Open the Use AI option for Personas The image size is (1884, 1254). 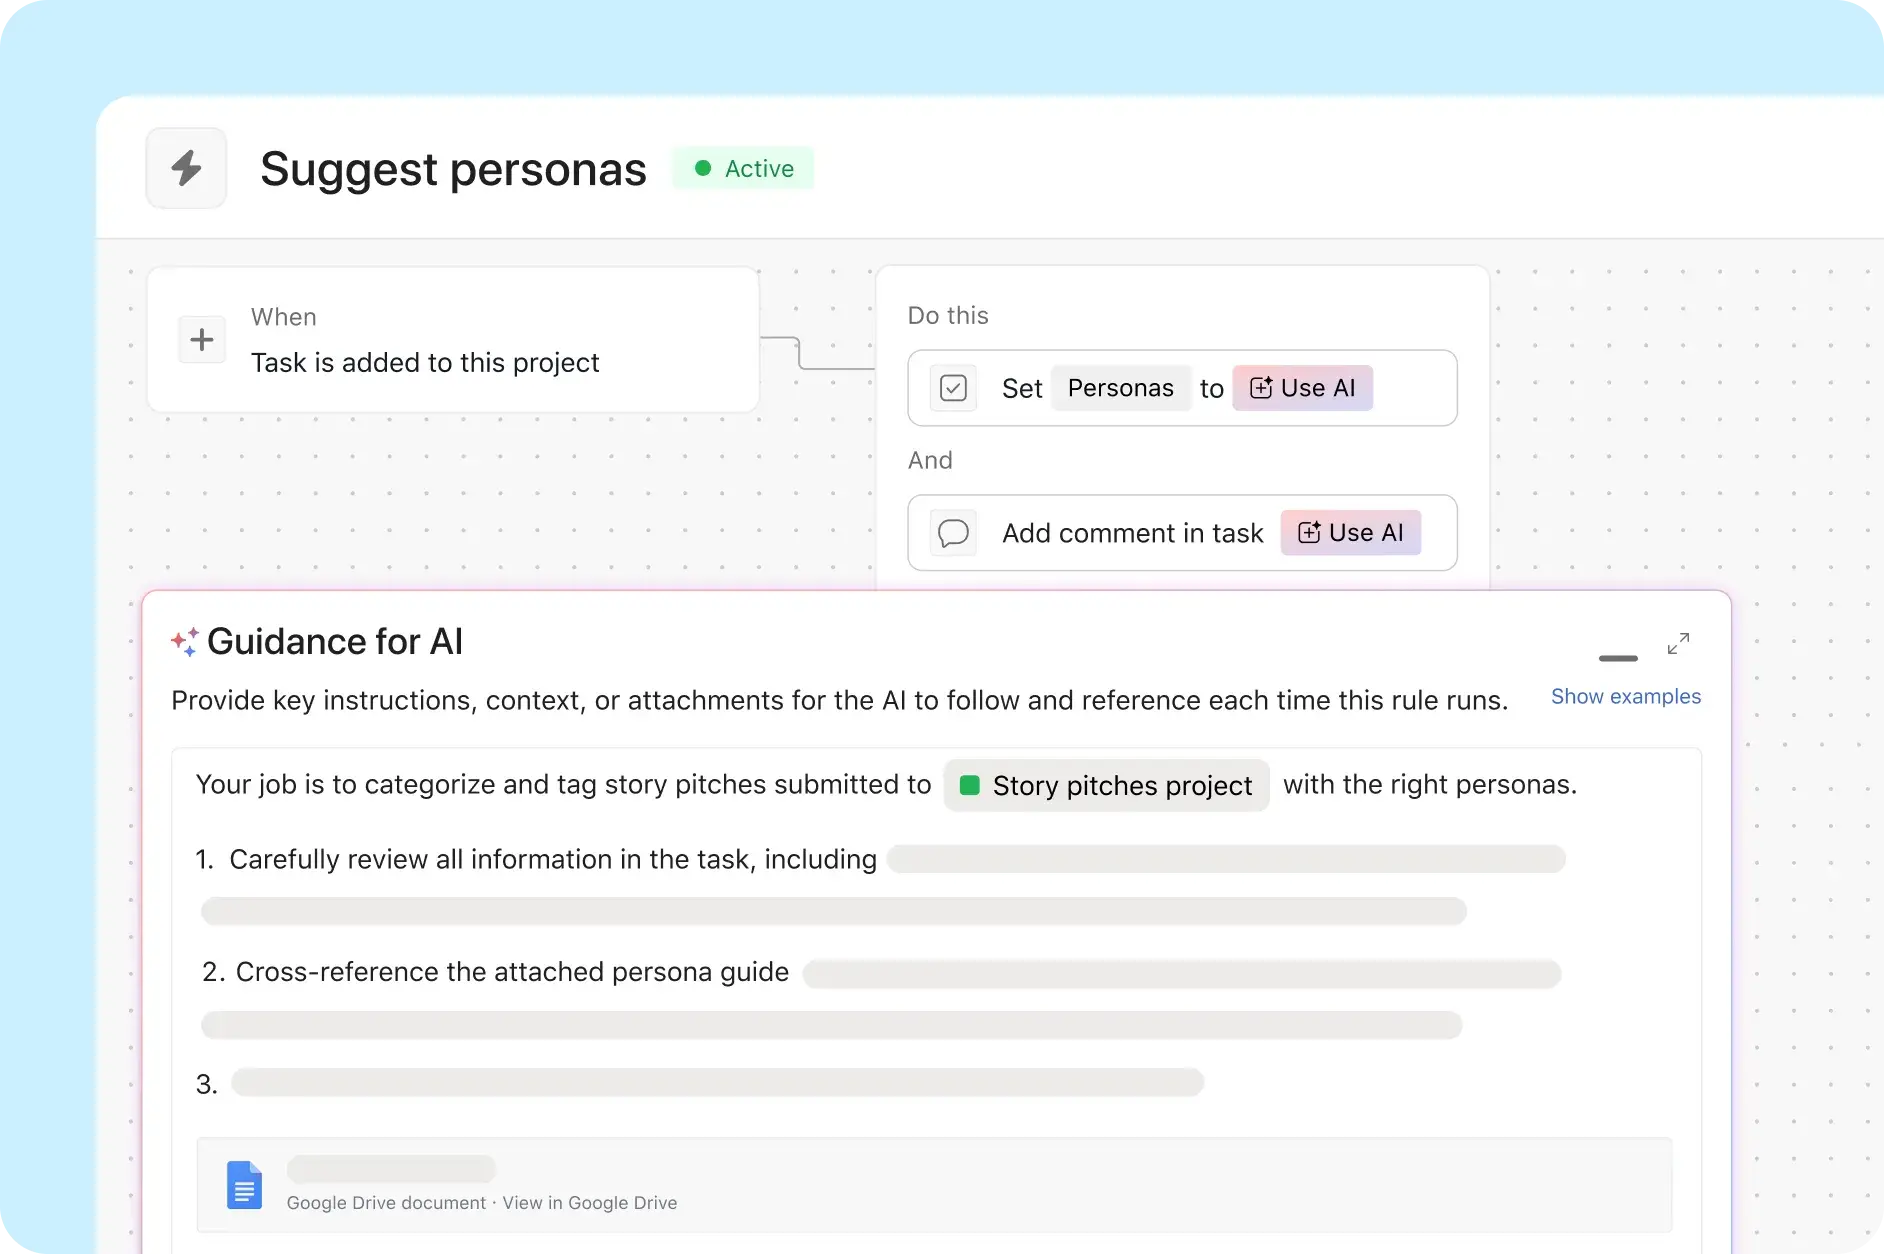1303,388
